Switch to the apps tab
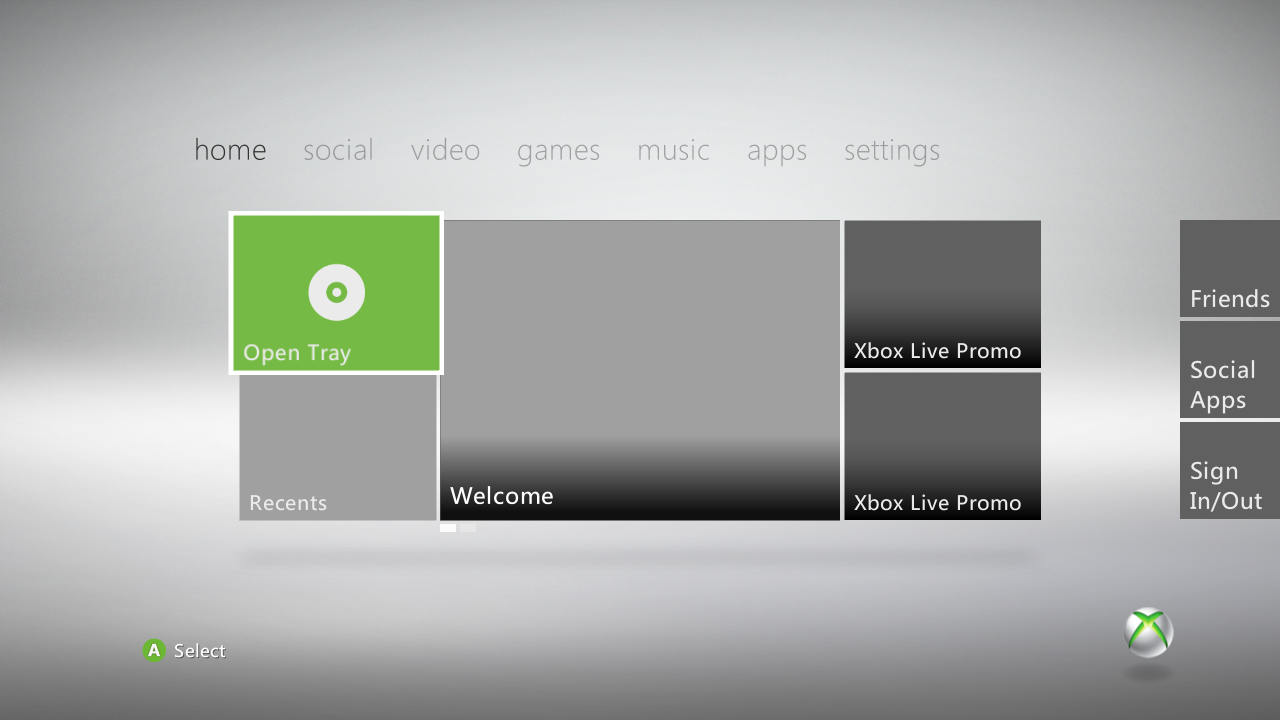The image size is (1280, 720). point(777,152)
